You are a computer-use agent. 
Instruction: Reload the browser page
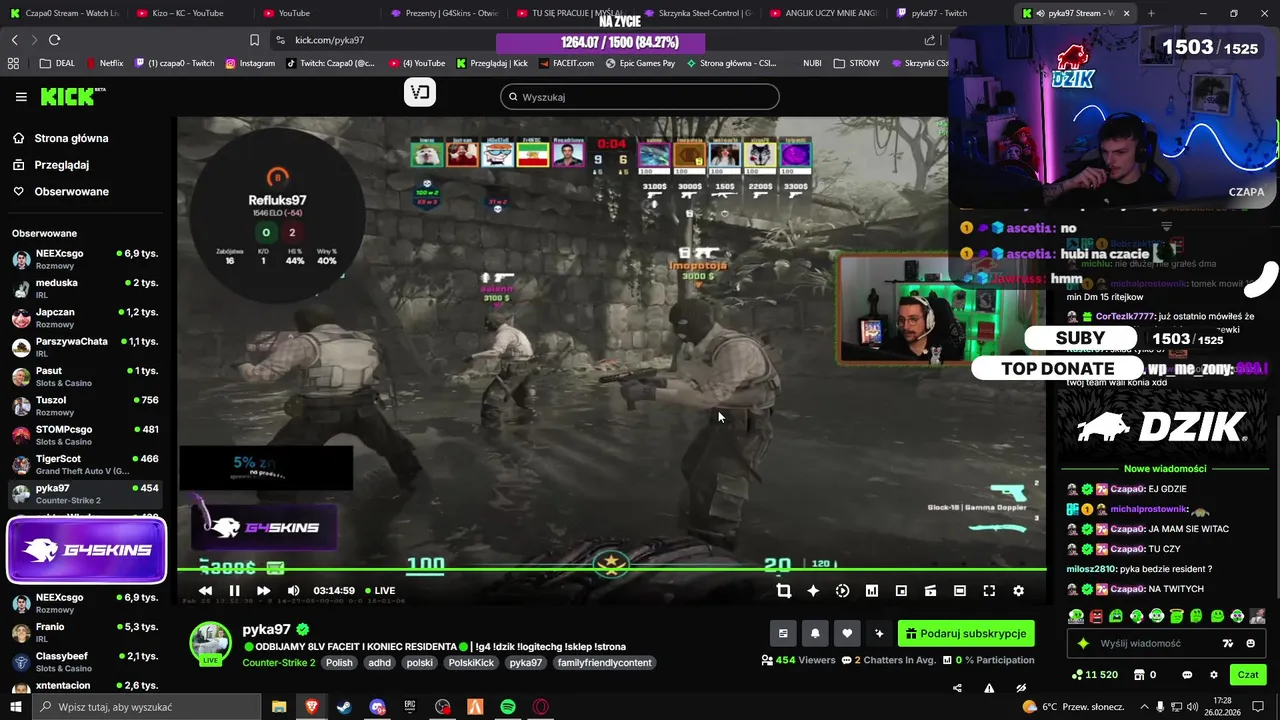pyautogui.click(x=54, y=40)
